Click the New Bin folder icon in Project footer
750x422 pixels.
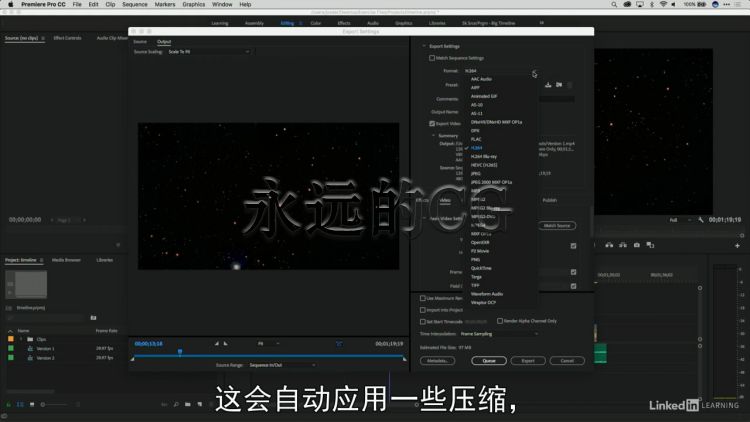pyautogui.click(x=188, y=404)
